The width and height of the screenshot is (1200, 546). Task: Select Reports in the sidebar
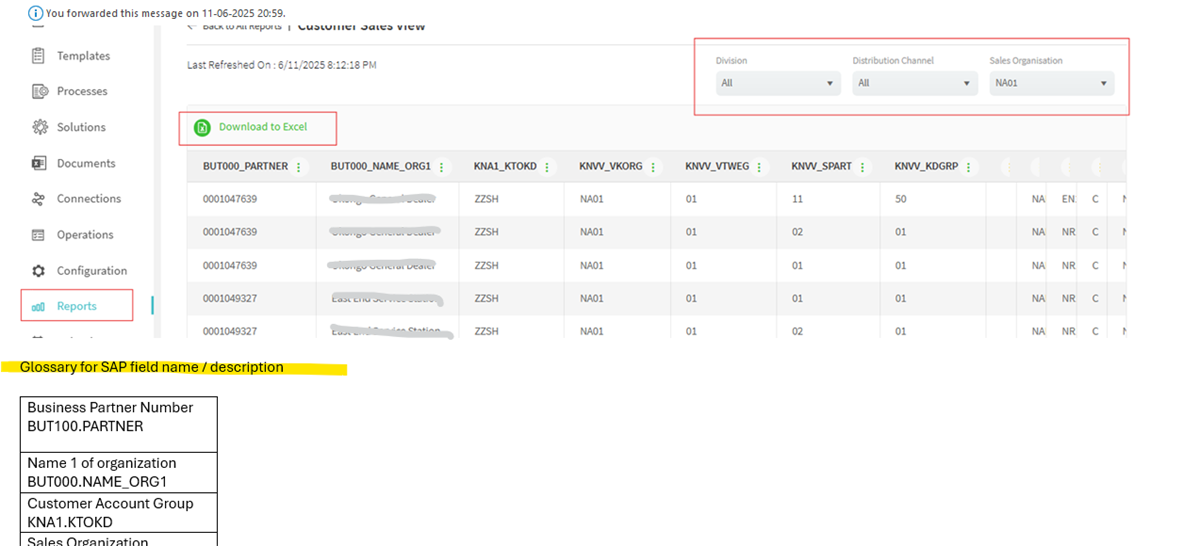click(77, 306)
